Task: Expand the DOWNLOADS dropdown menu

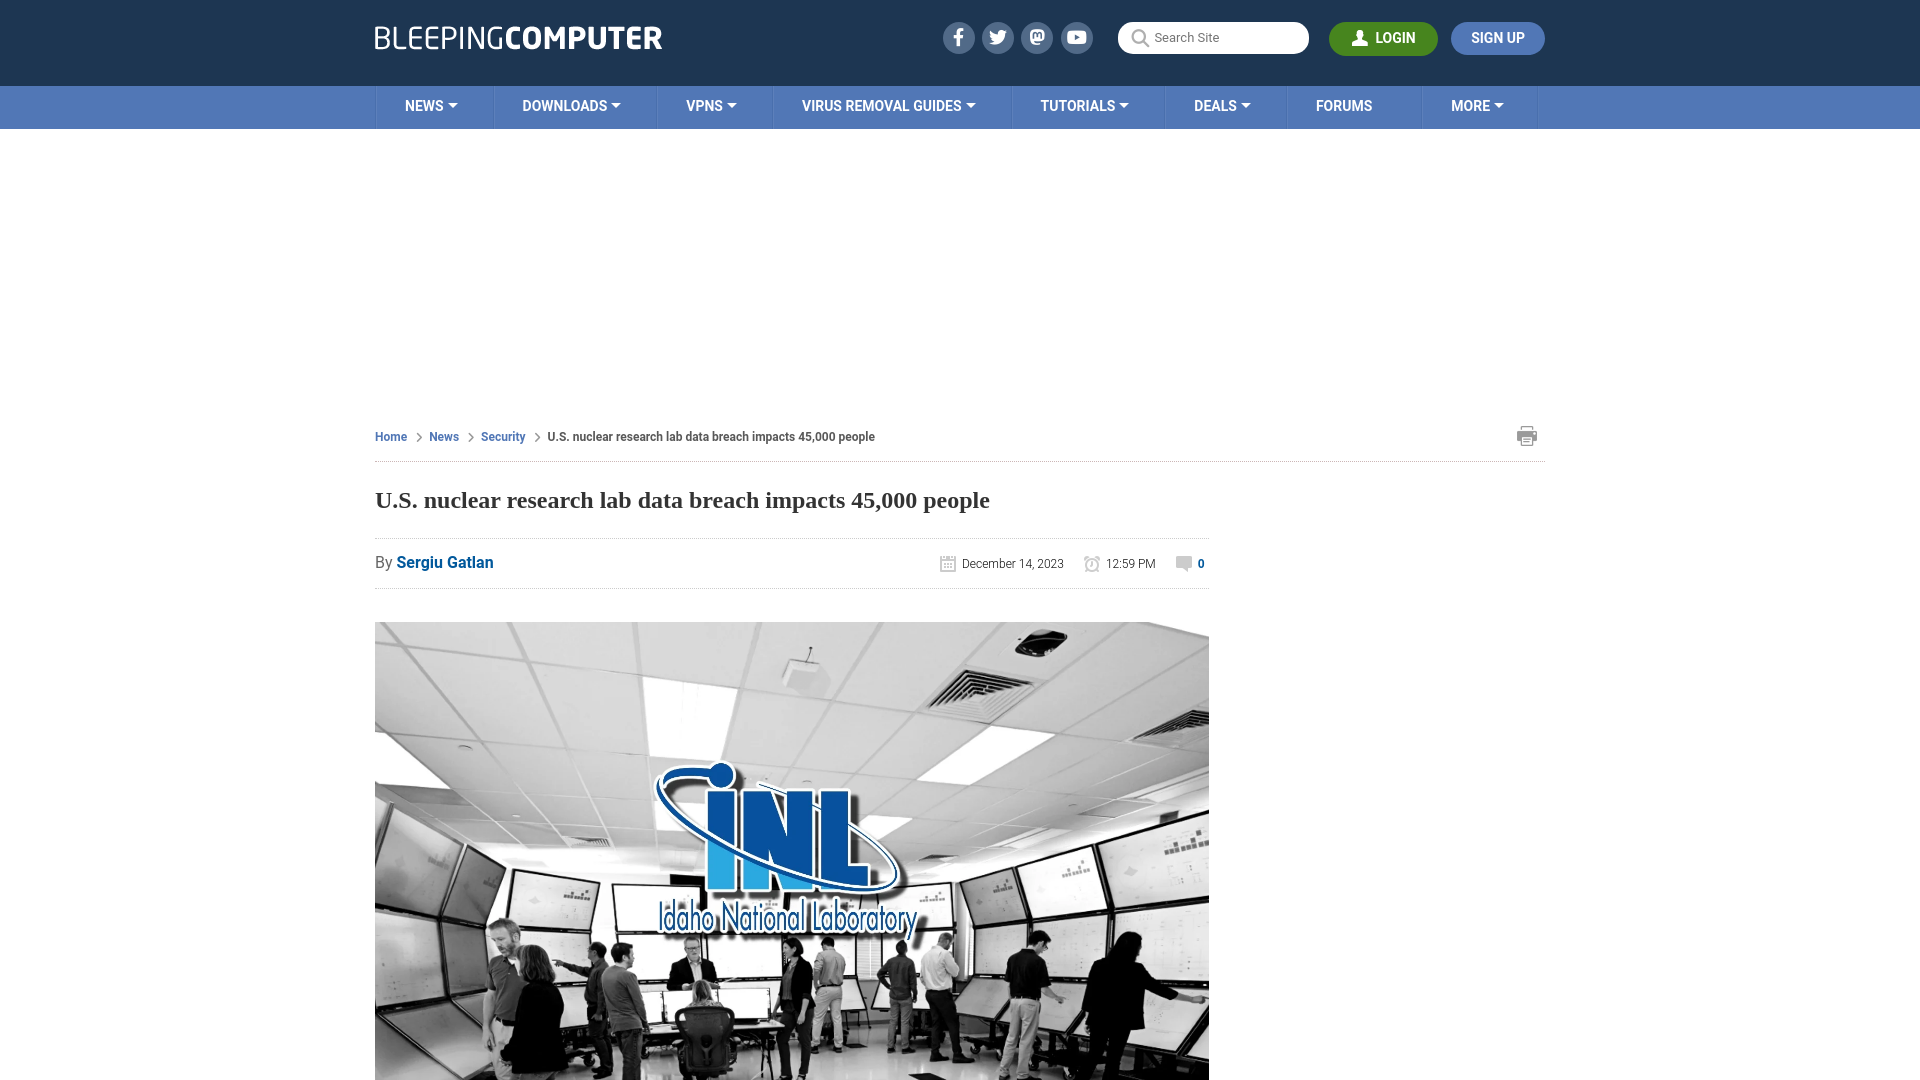Action: [x=570, y=107]
